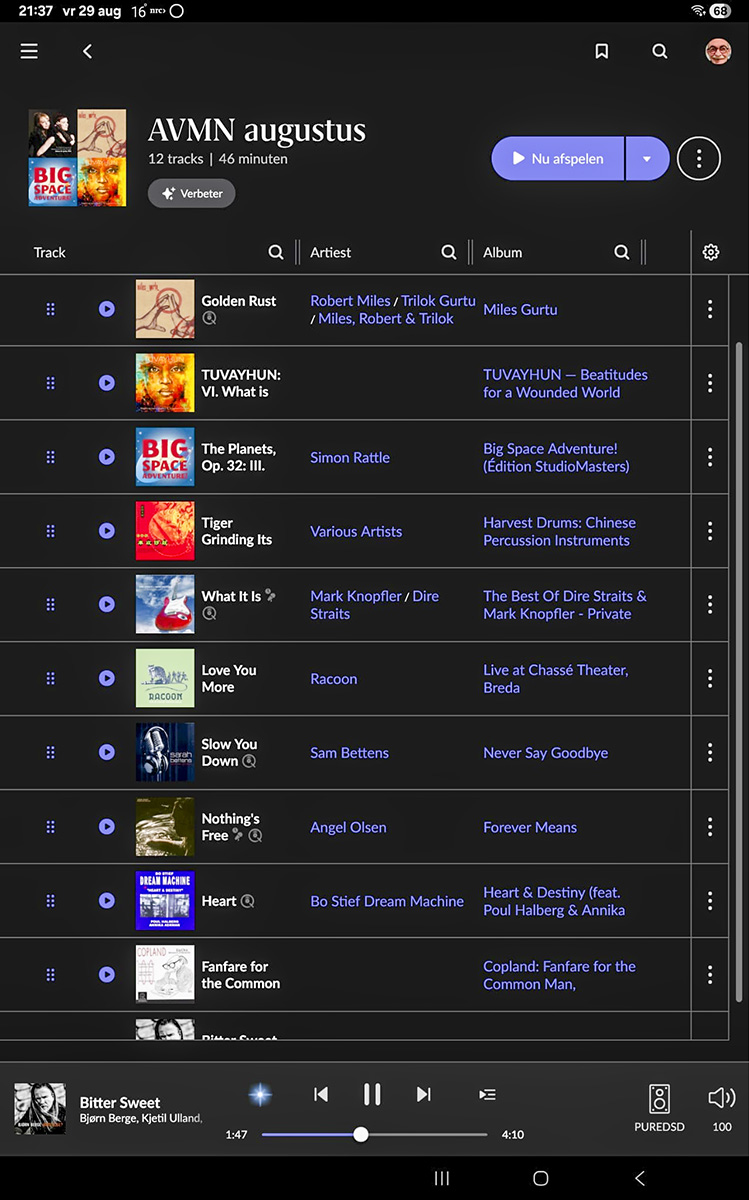Screen dimensions: 749x1200
Task: Open track column settings gear
Action: pyautogui.click(x=711, y=253)
